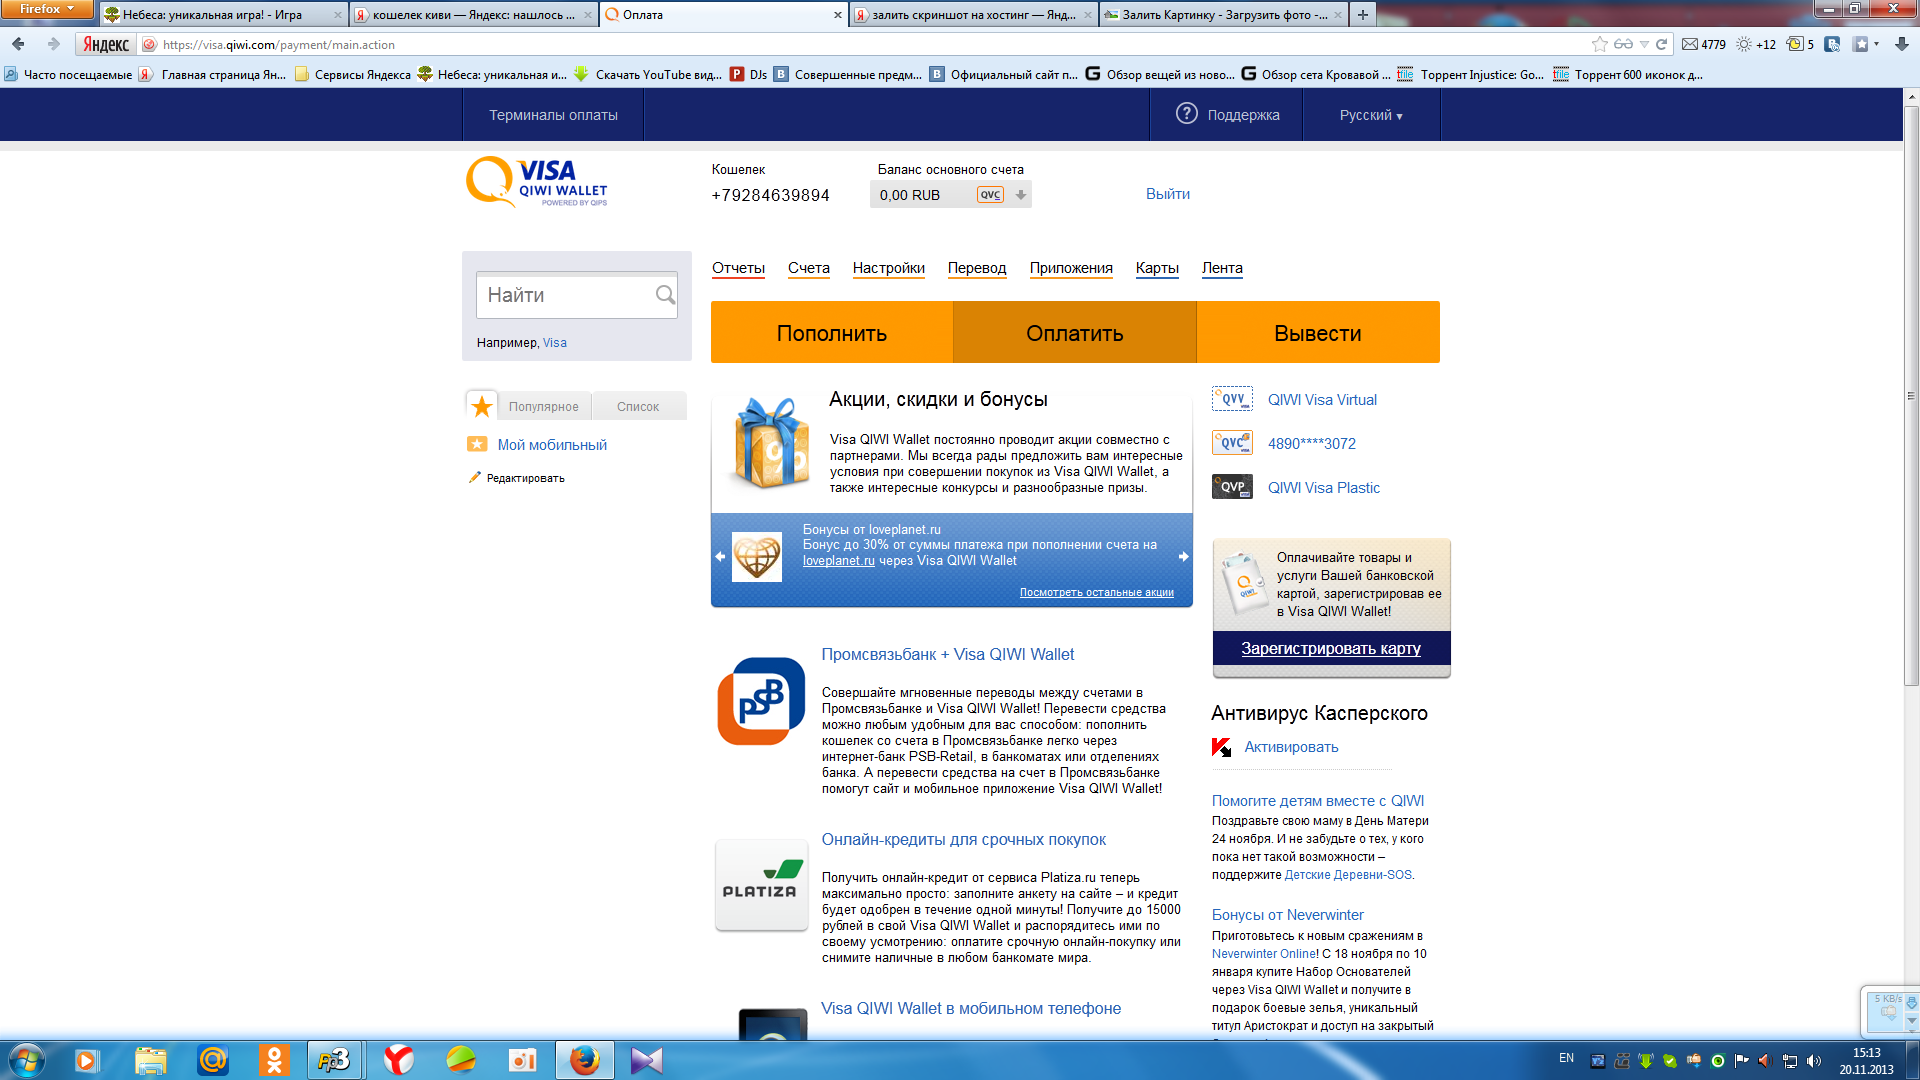Screen dimensions: 1920x1080
Task: Click the volume speaker icon in system tray
Action: point(1814,1061)
